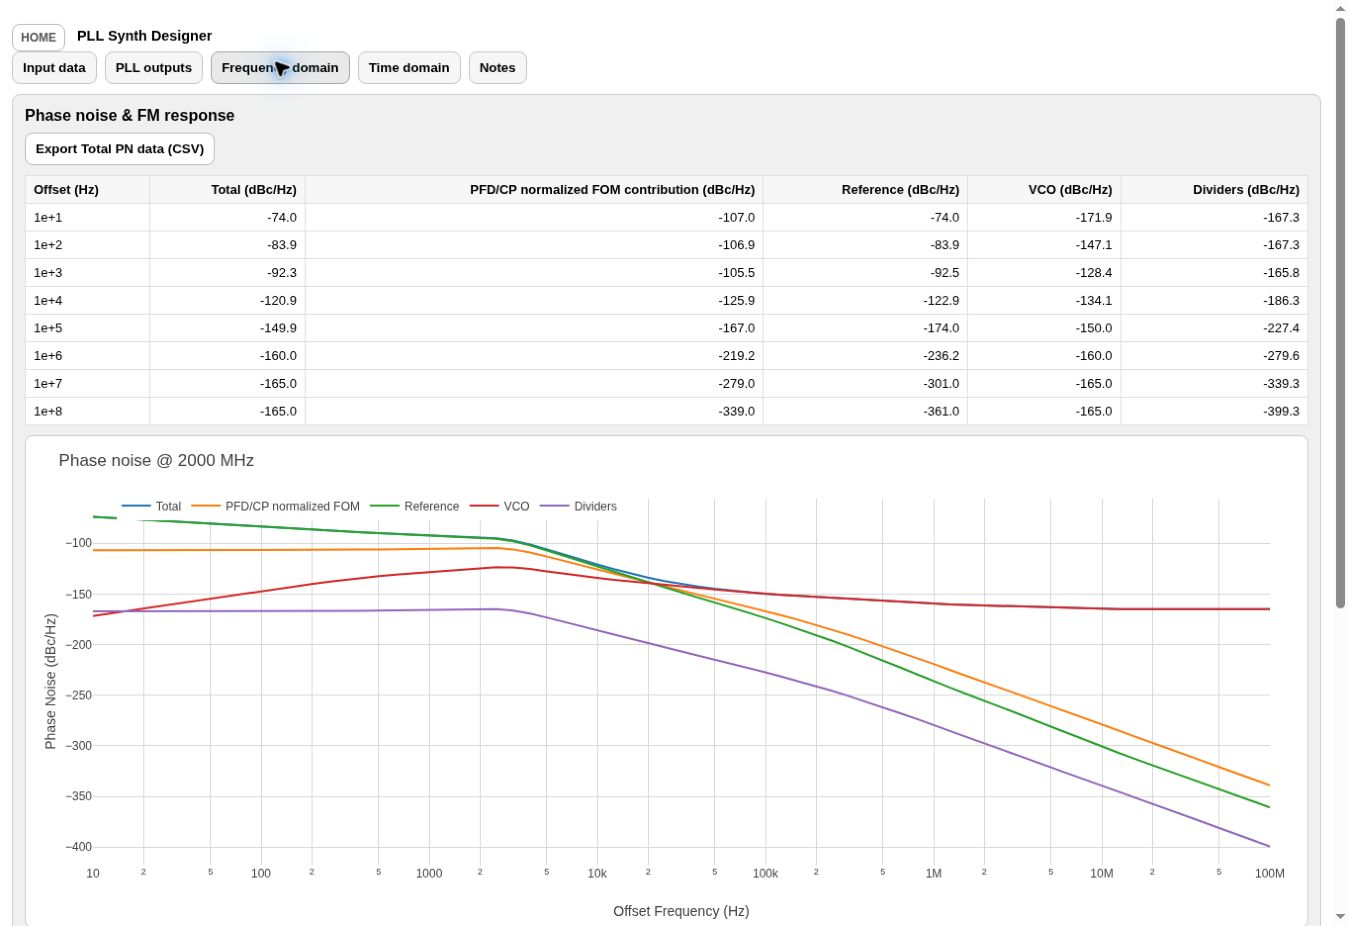1348x926 pixels.
Task: Click the Phase Noise (dBc/Hz) axis label
Action: [x=50, y=681]
